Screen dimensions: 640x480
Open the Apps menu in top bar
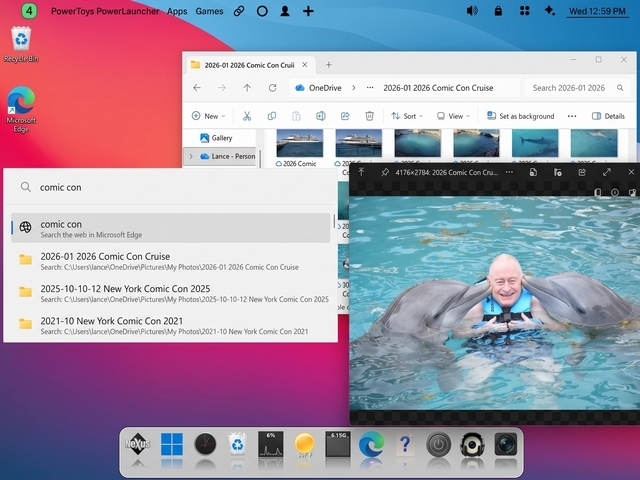click(x=177, y=11)
